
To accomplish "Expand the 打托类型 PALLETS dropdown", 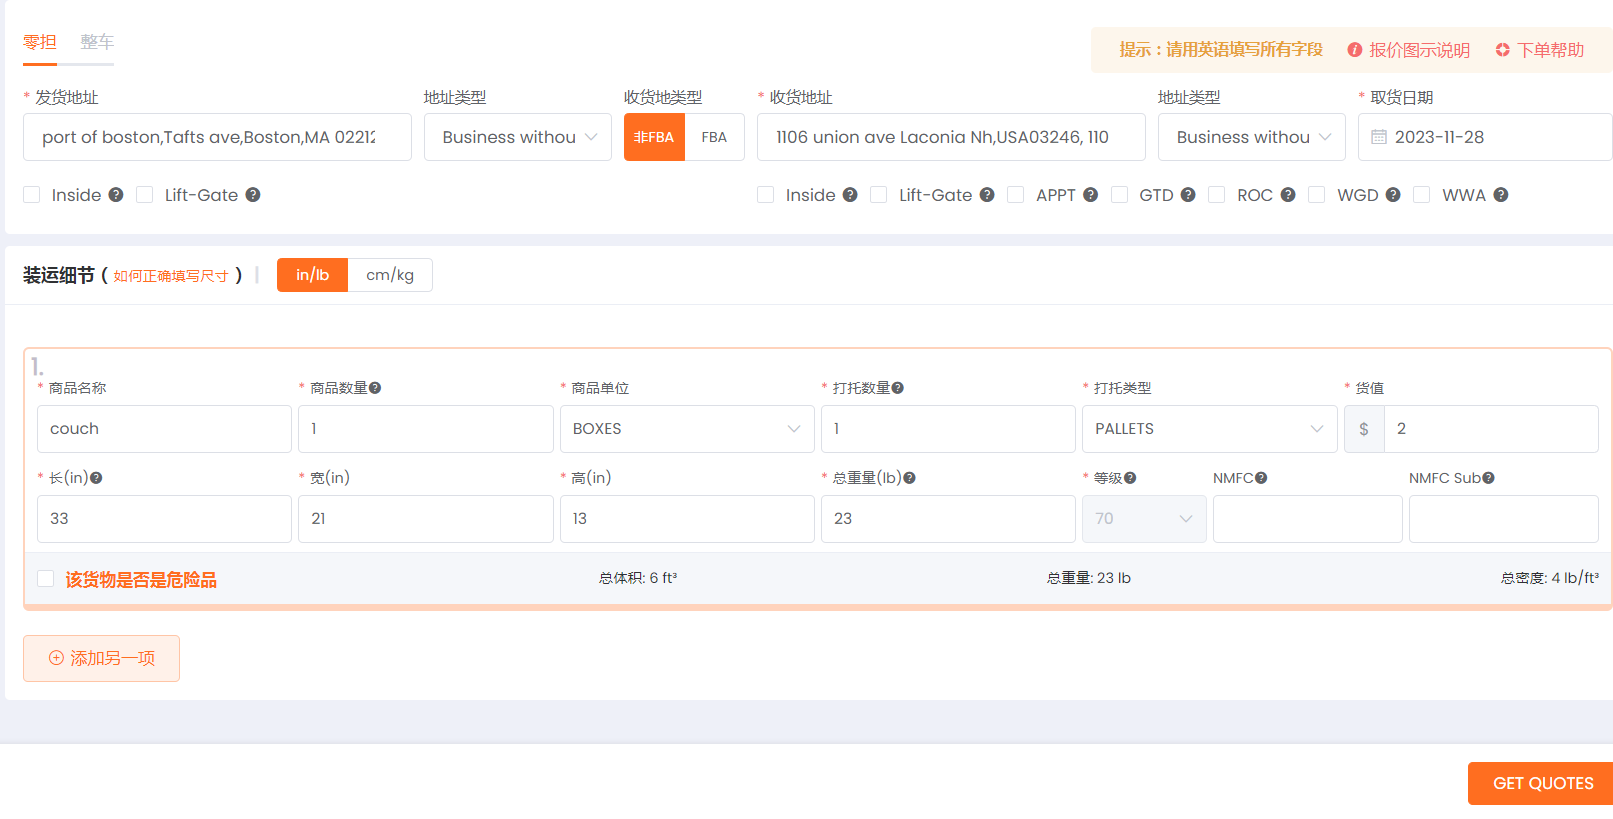I will (x=1208, y=429).
